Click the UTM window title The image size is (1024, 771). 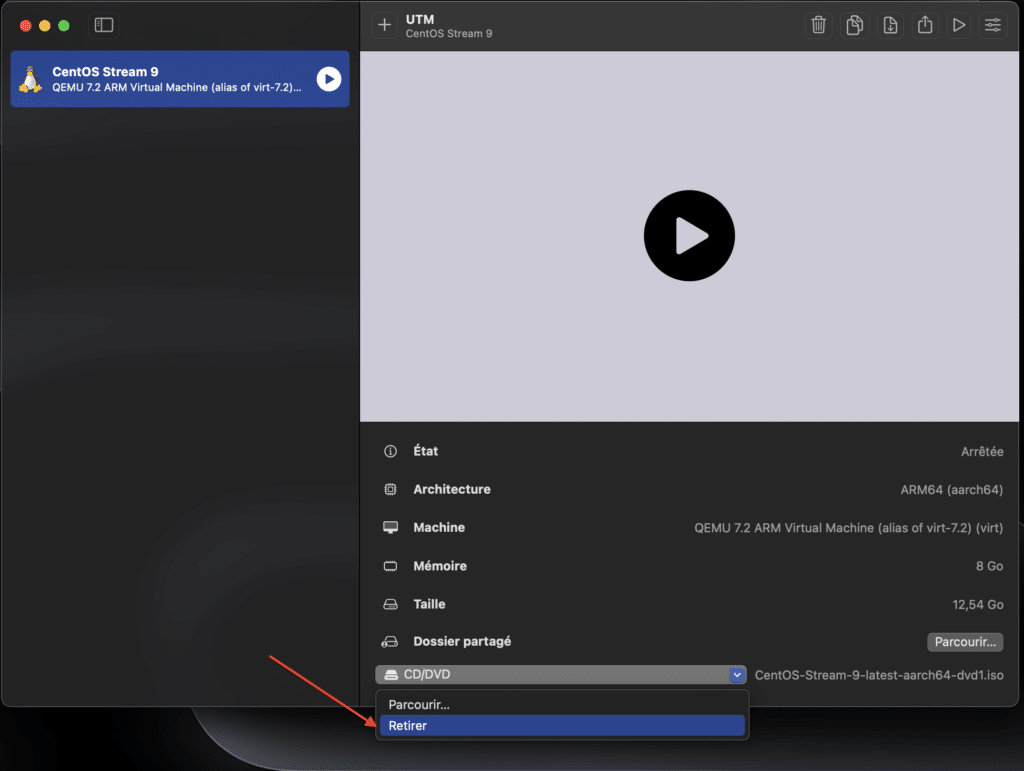(x=420, y=20)
